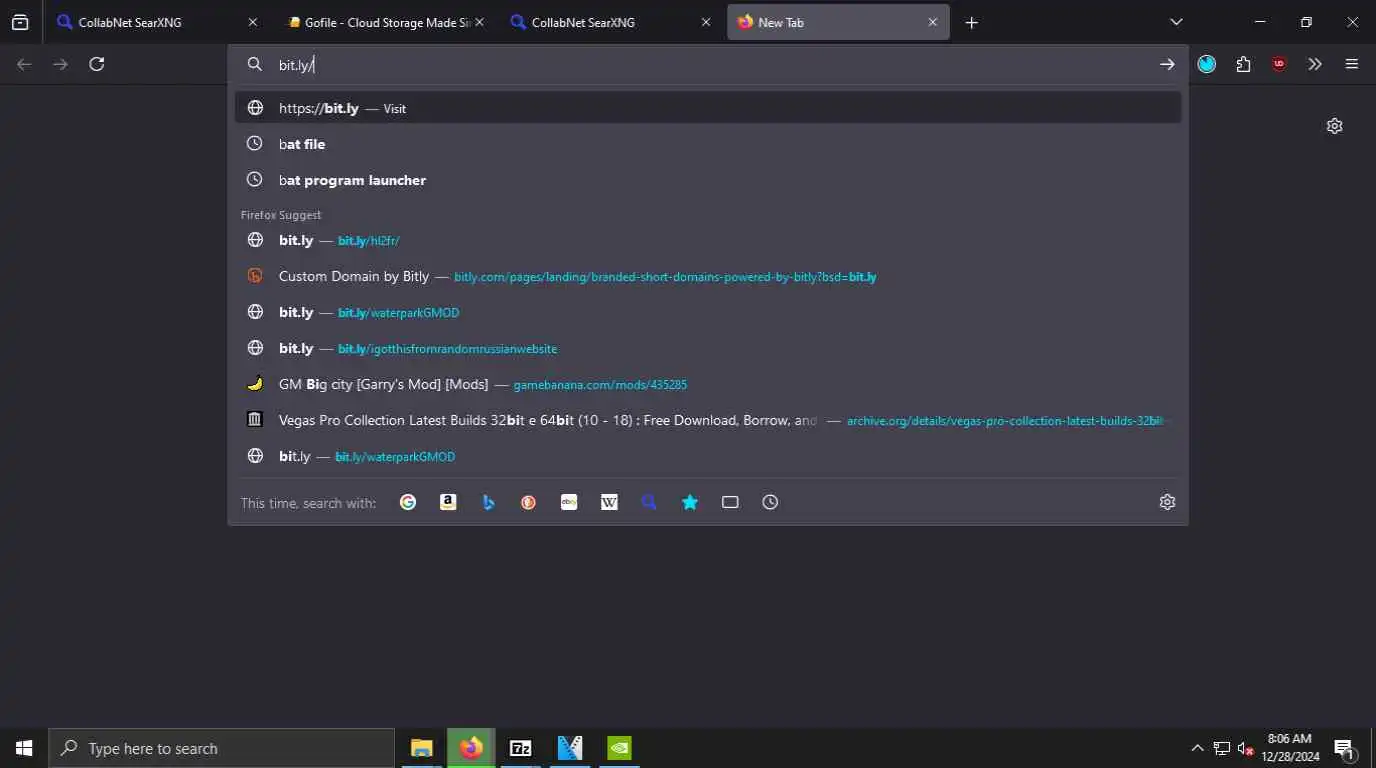Search open tabs using the tabs icon
The image size is (1376, 768).
pos(730,502)
